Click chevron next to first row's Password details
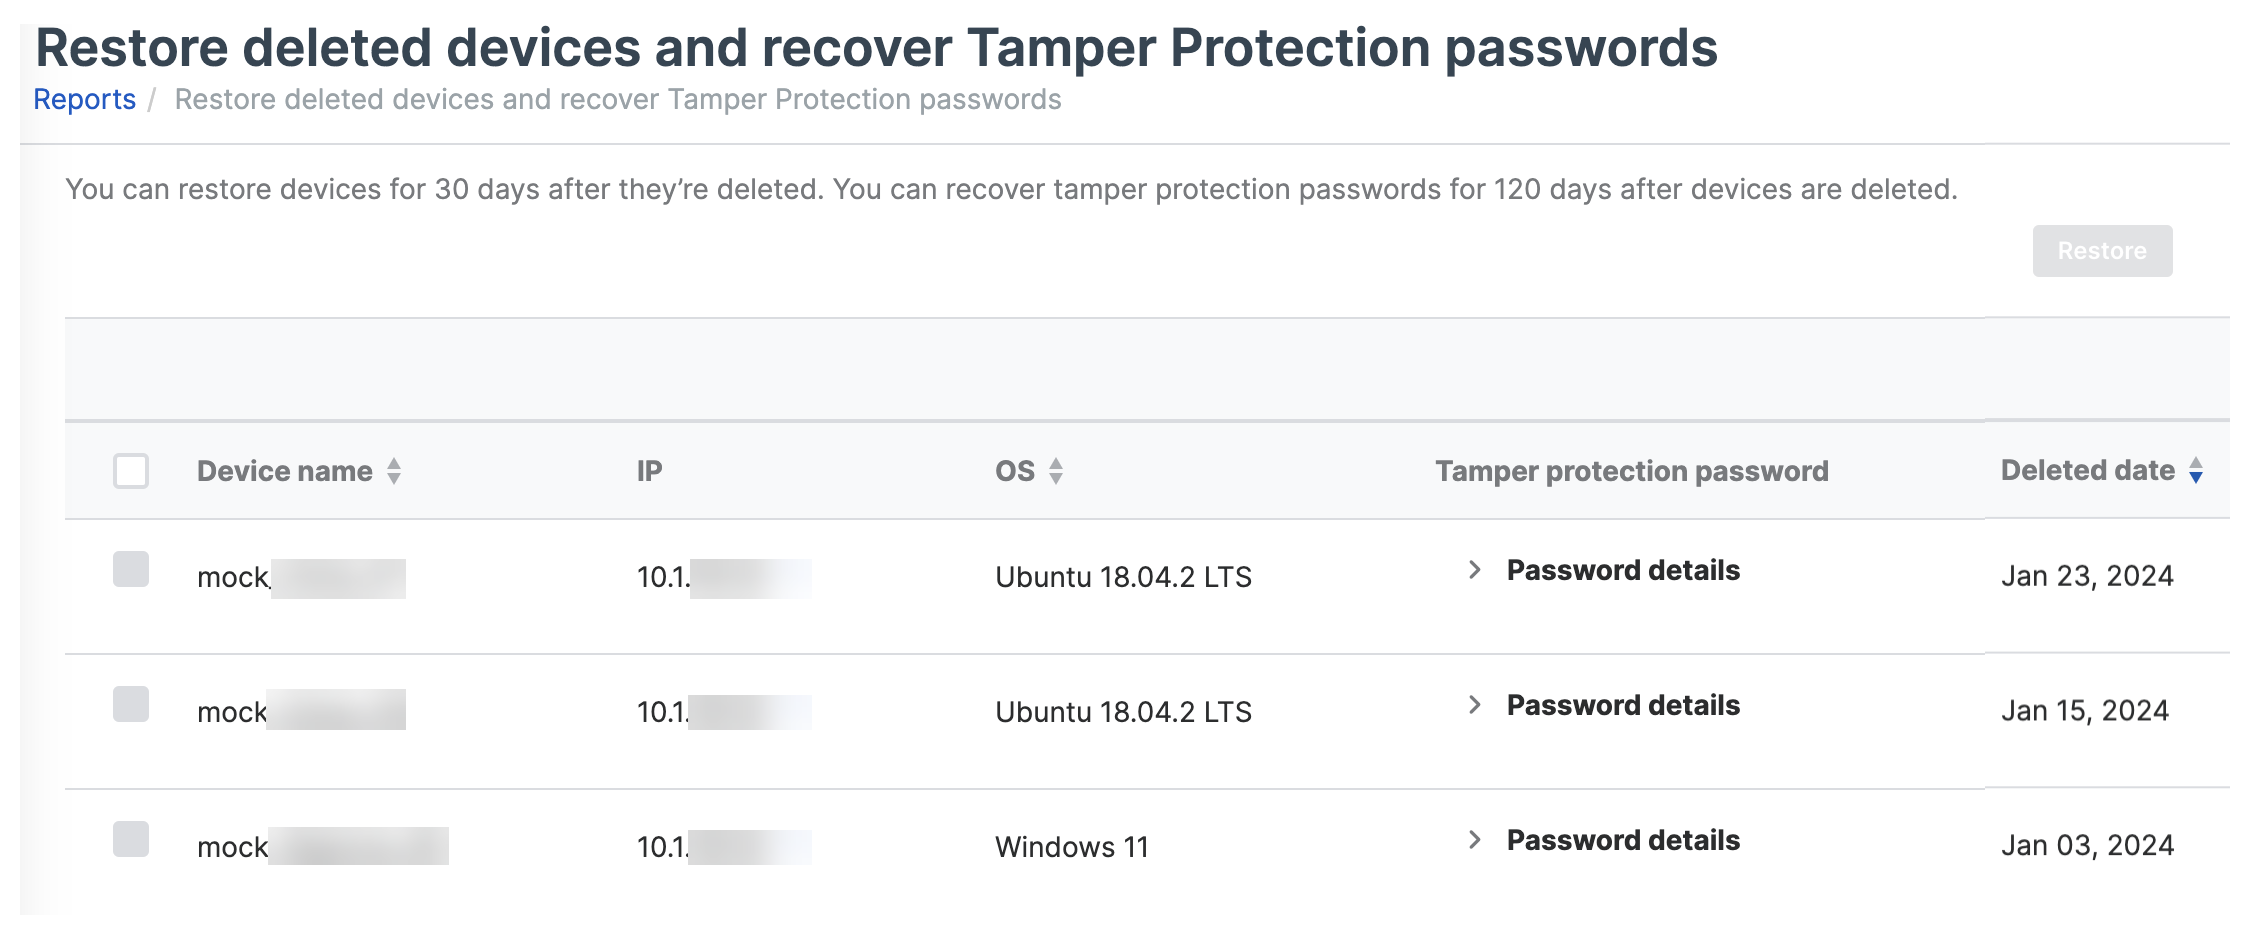The width and height of the screenshot is (2254, 933). [x=1474, y=570]
